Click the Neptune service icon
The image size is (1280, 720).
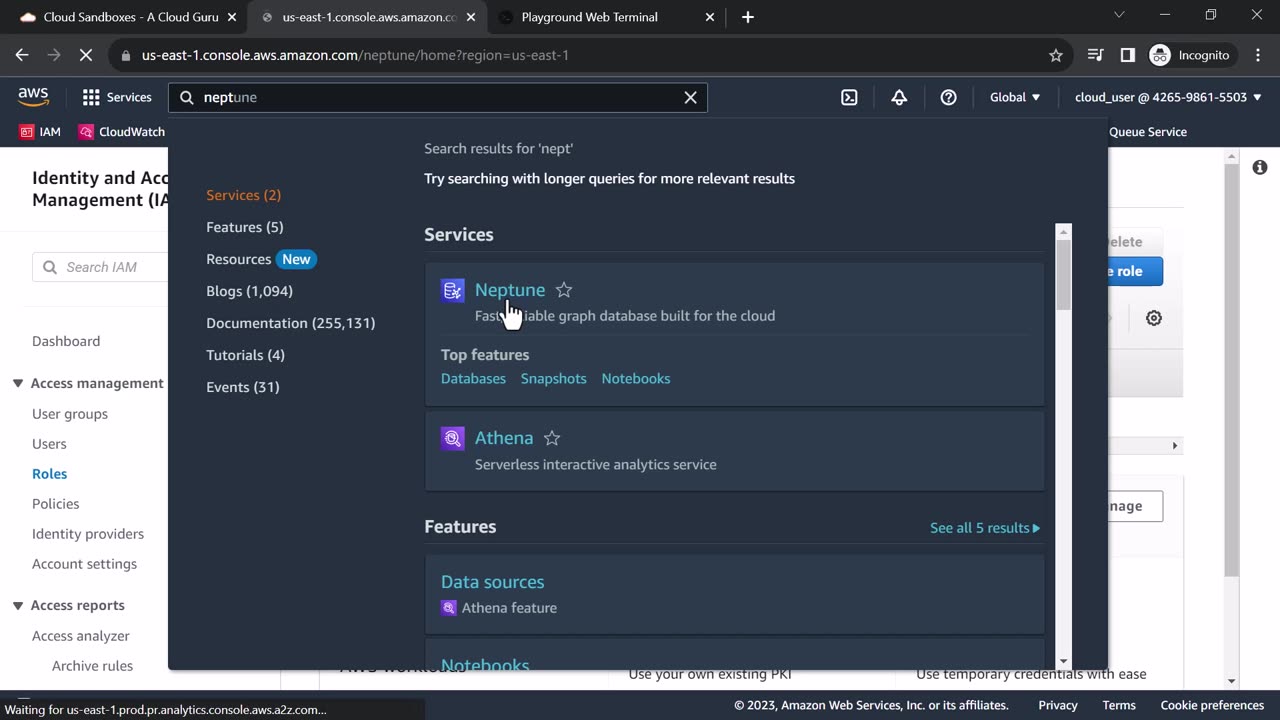452,290
